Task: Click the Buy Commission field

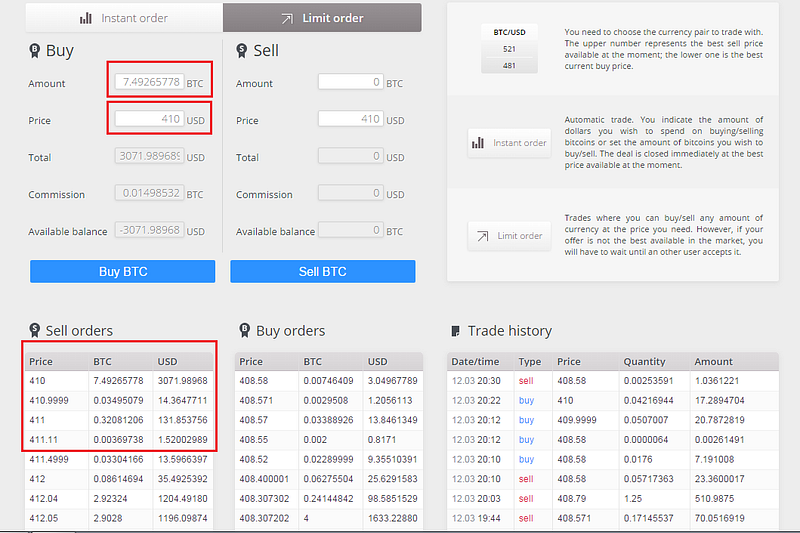Action: click(x=149, y=193)
